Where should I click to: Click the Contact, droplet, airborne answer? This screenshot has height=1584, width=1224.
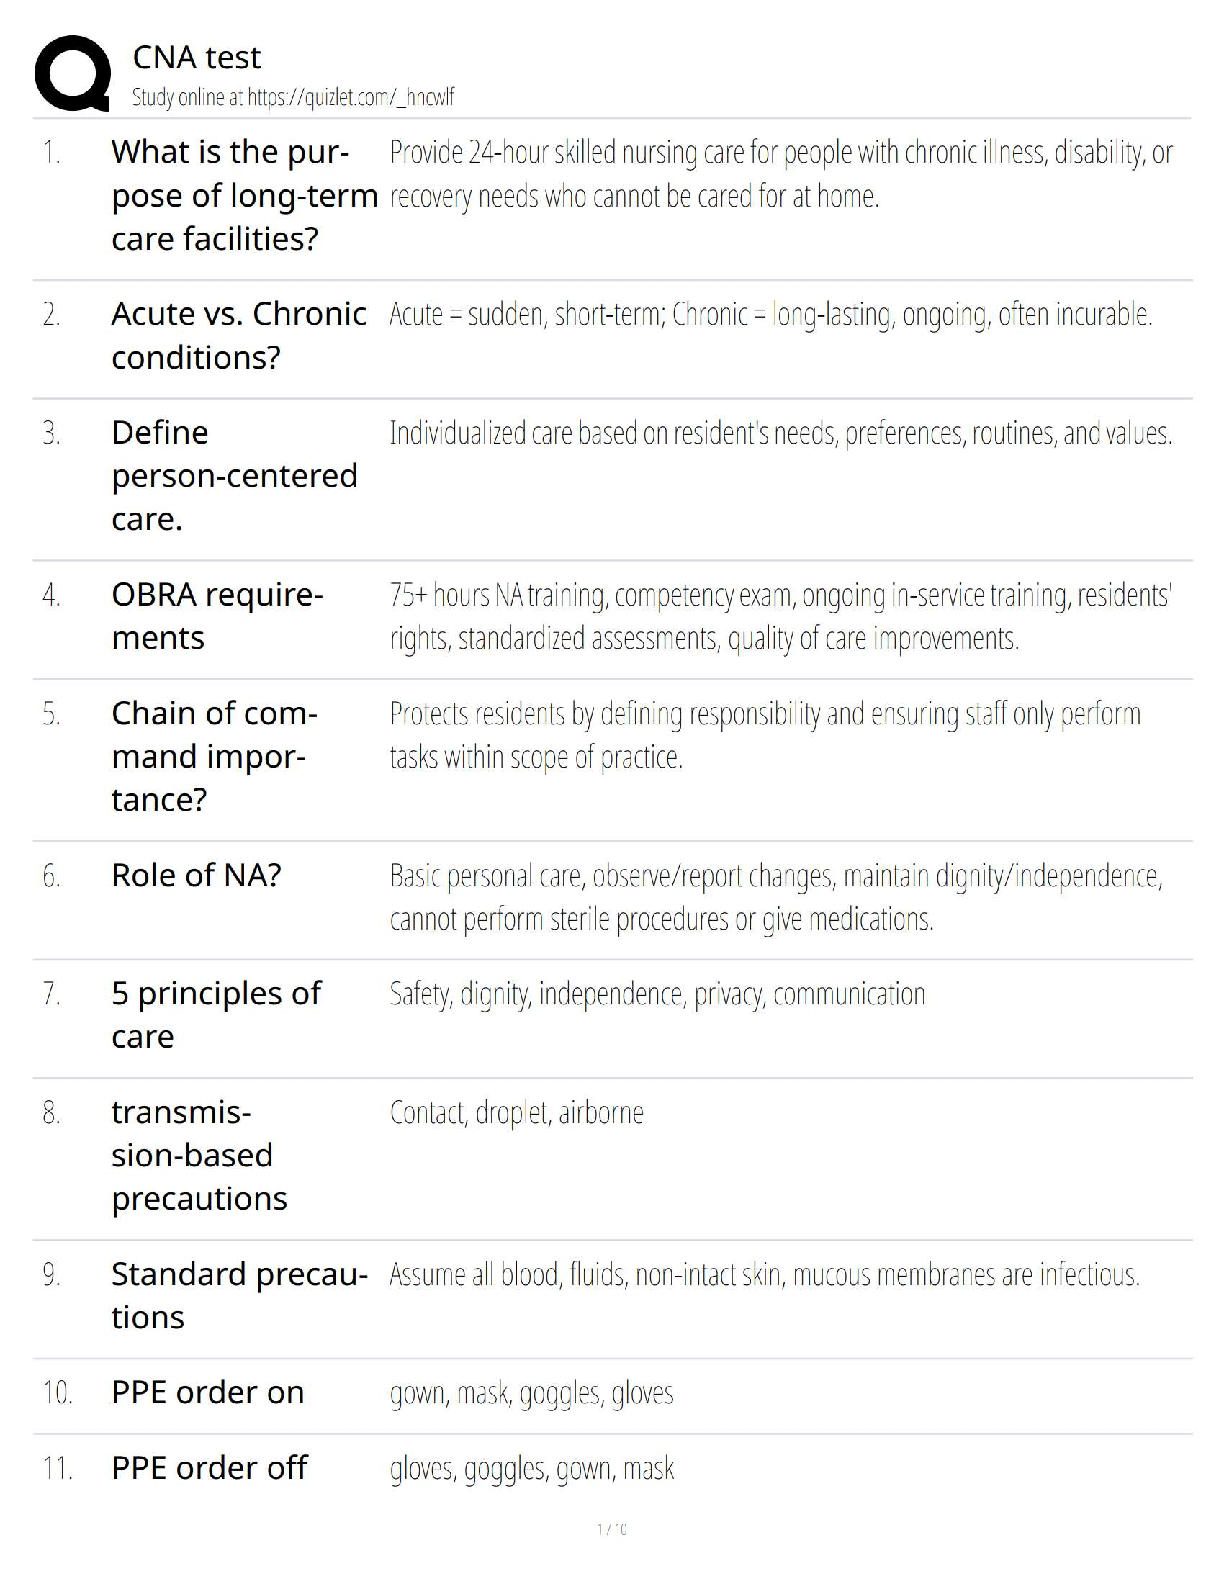tap(516, 1113)
